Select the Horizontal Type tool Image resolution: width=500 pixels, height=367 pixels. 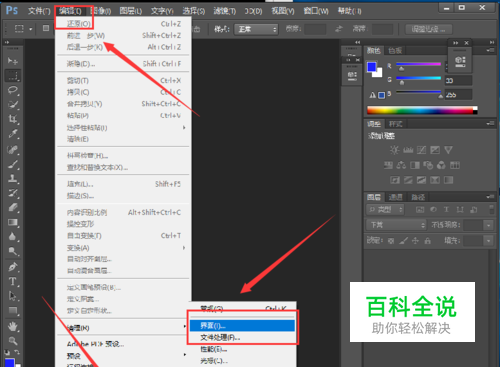click(13, 282)
